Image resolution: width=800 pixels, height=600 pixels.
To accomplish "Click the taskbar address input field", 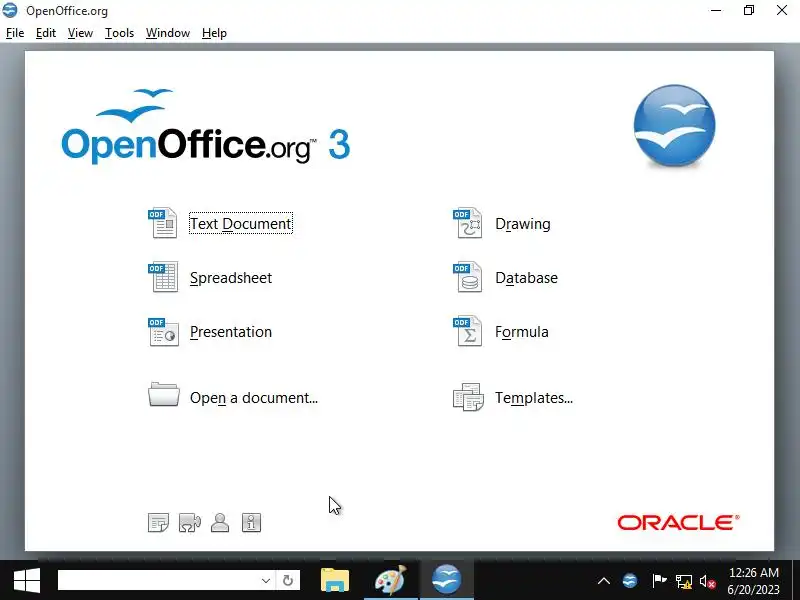I will coord(159,580).
